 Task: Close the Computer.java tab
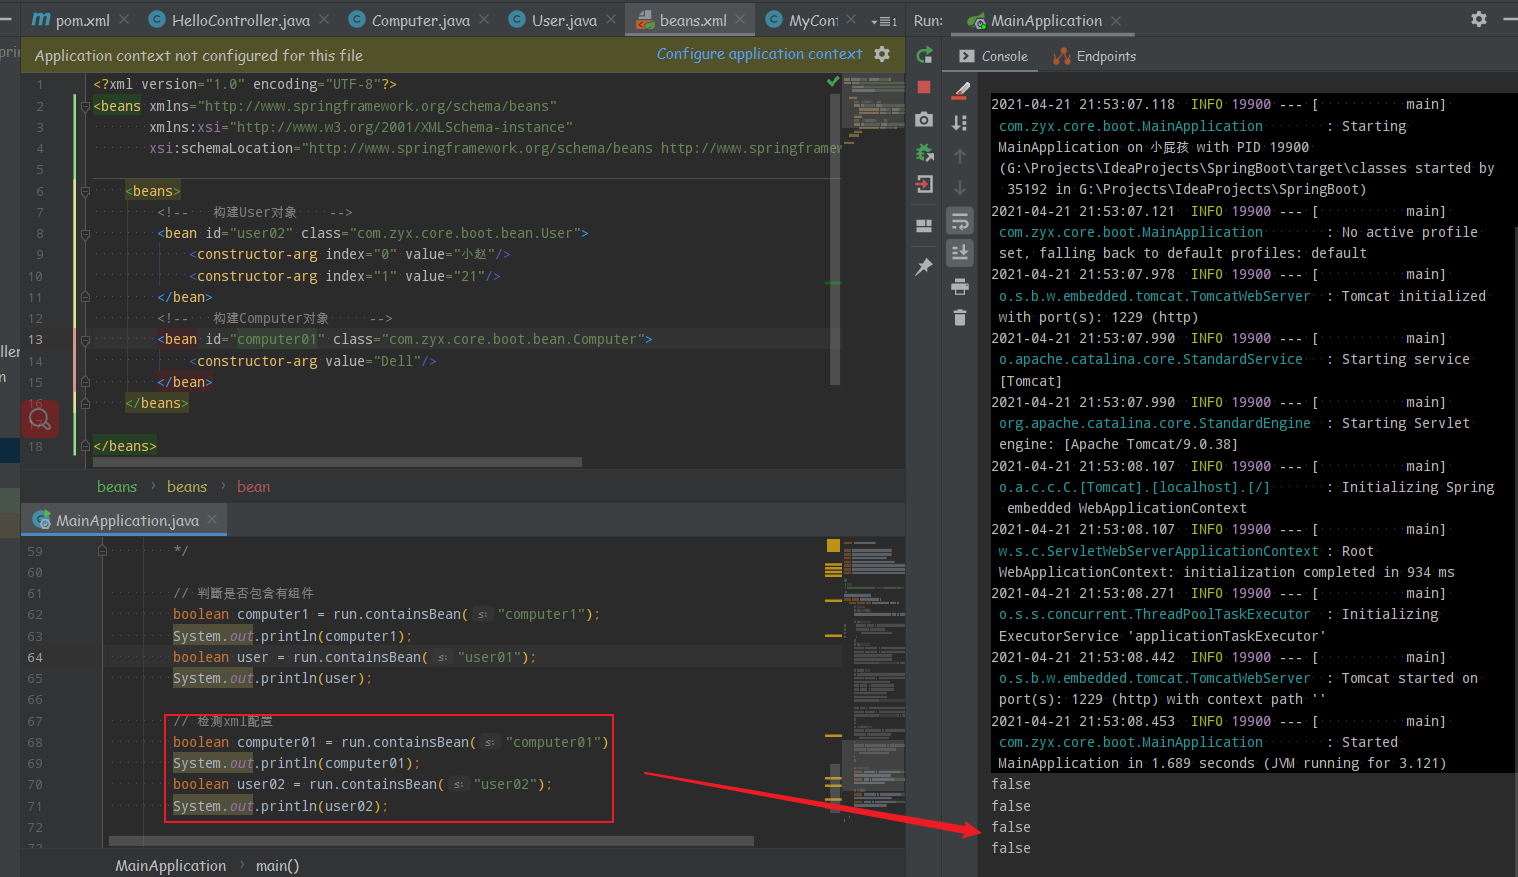(484, 19)
